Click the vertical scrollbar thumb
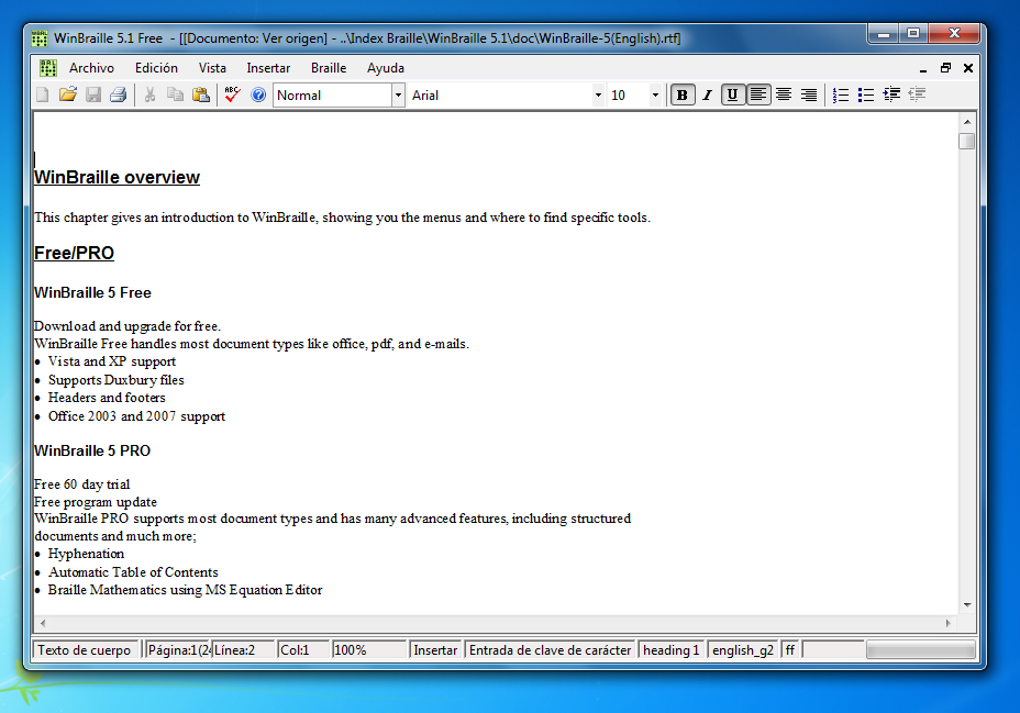The image size is (1020, 713). [967, 141]
